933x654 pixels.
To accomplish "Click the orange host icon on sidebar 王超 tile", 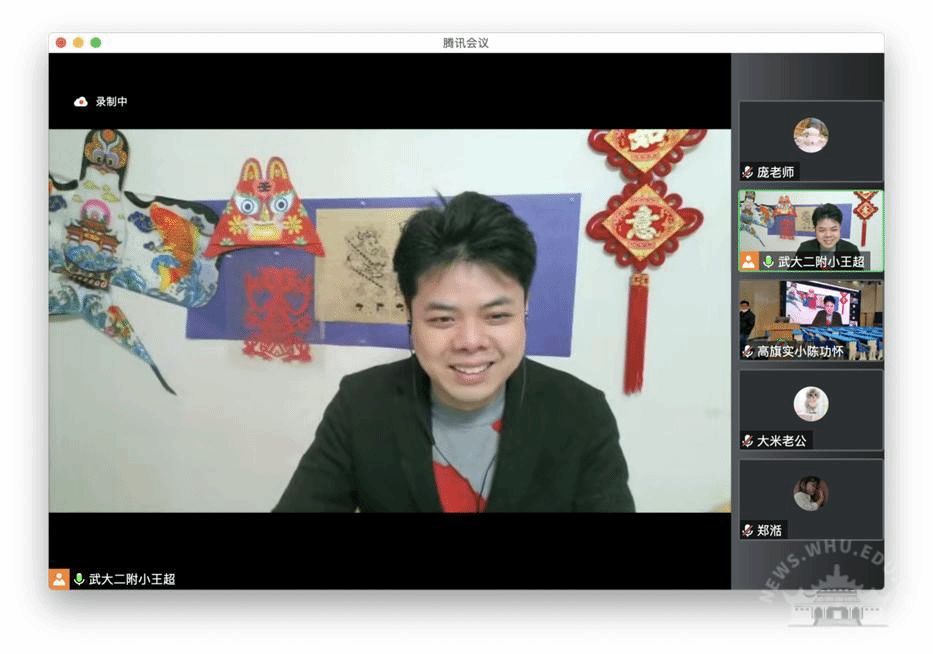I will [x=748, y=261].
